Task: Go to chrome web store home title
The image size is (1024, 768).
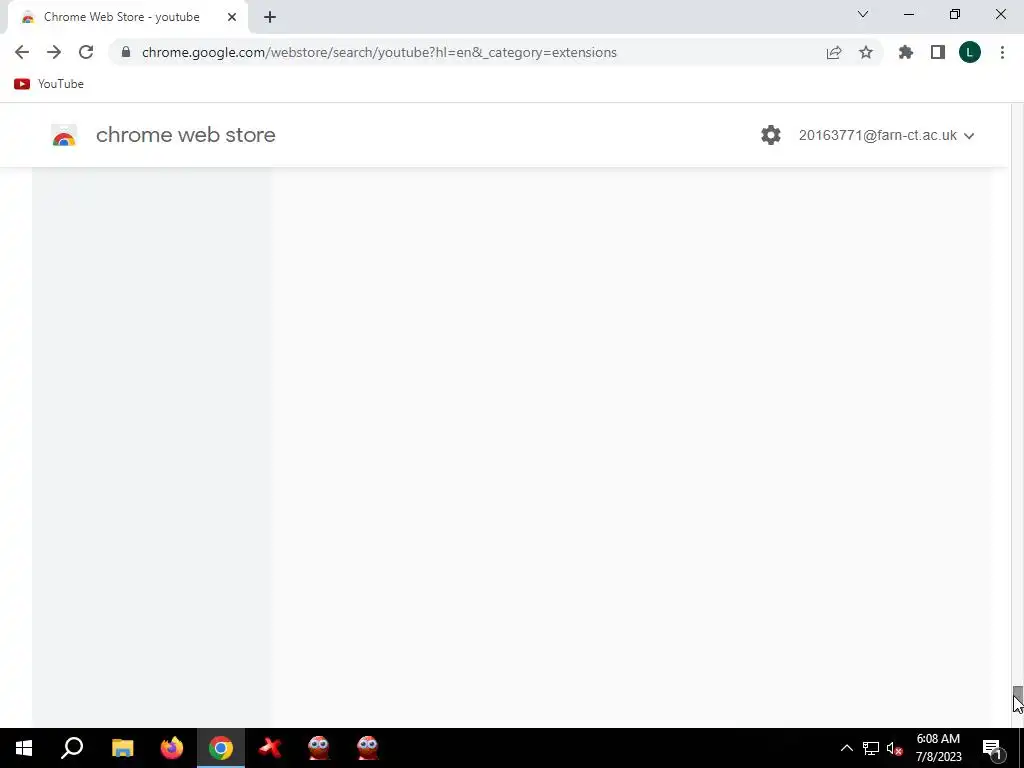Action: click(x=185, y=135)
